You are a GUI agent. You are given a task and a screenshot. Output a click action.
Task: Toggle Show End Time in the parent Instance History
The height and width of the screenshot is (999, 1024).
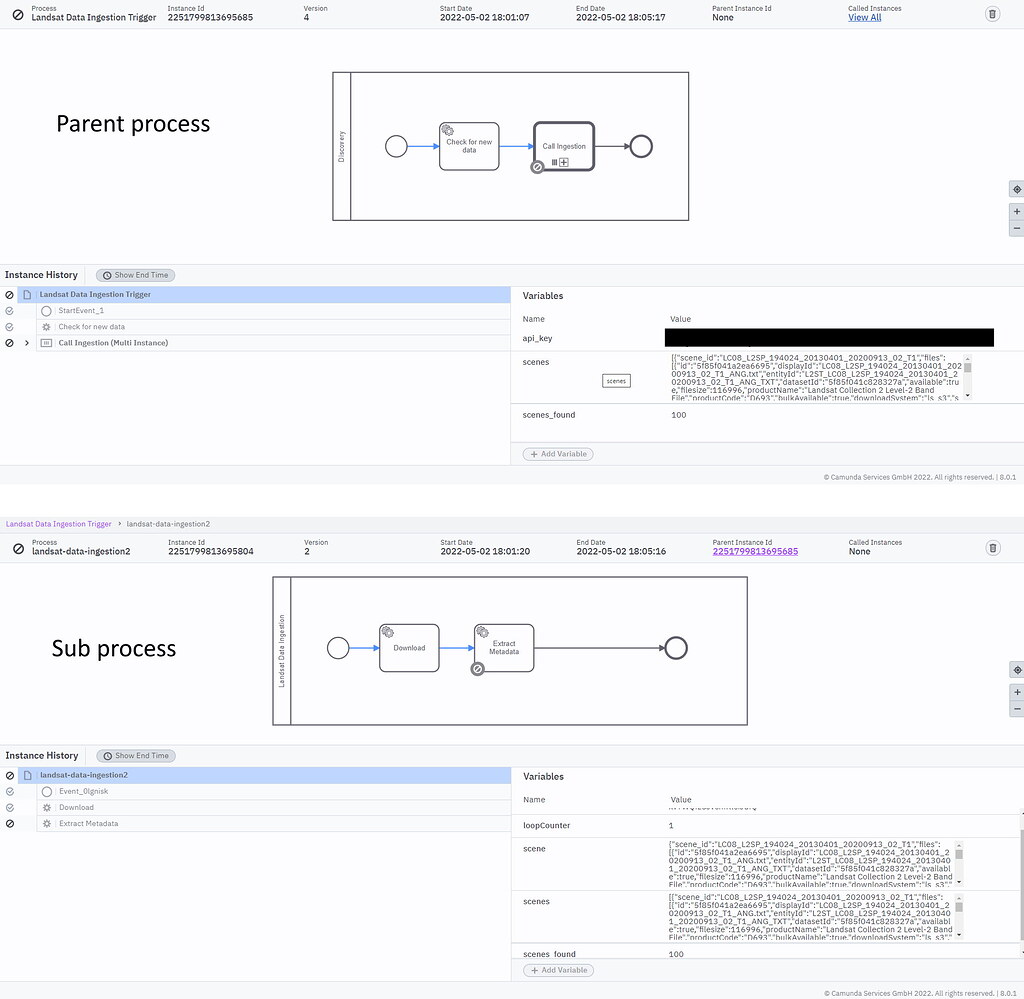pyautogui.click(x=135, y=274)
